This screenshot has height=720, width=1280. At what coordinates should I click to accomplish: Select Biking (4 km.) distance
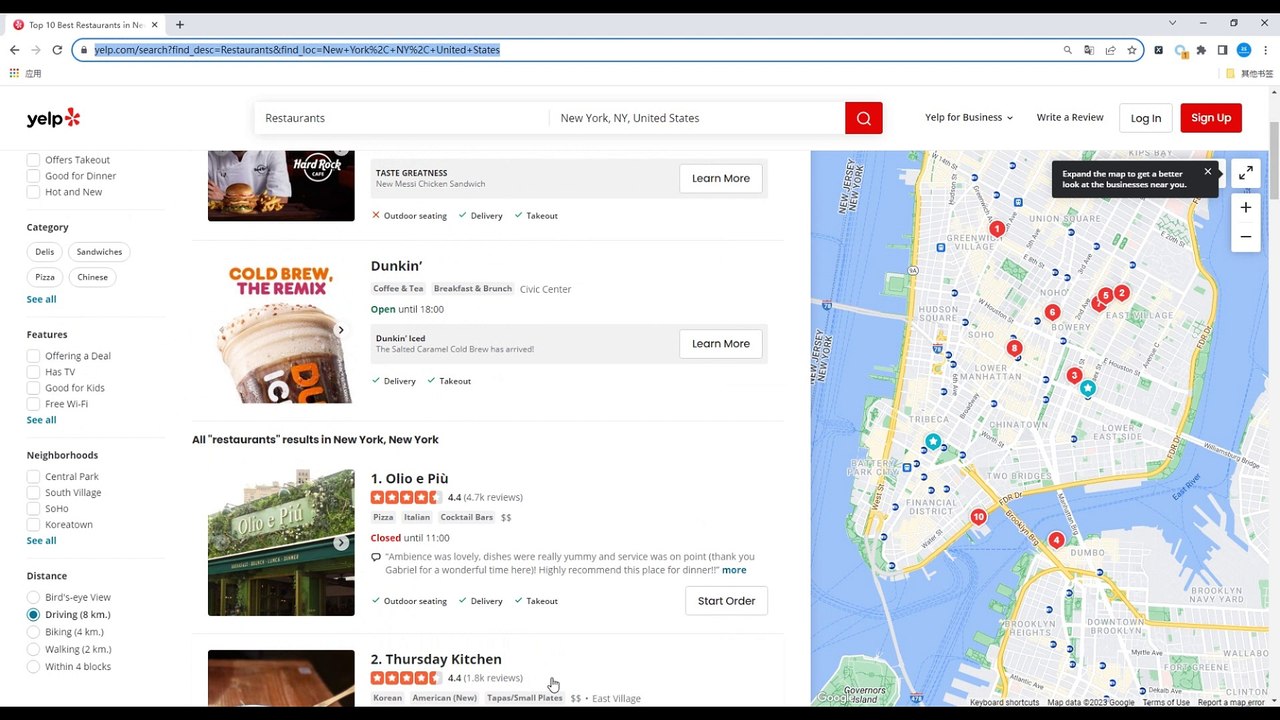(x=33, y=632)
